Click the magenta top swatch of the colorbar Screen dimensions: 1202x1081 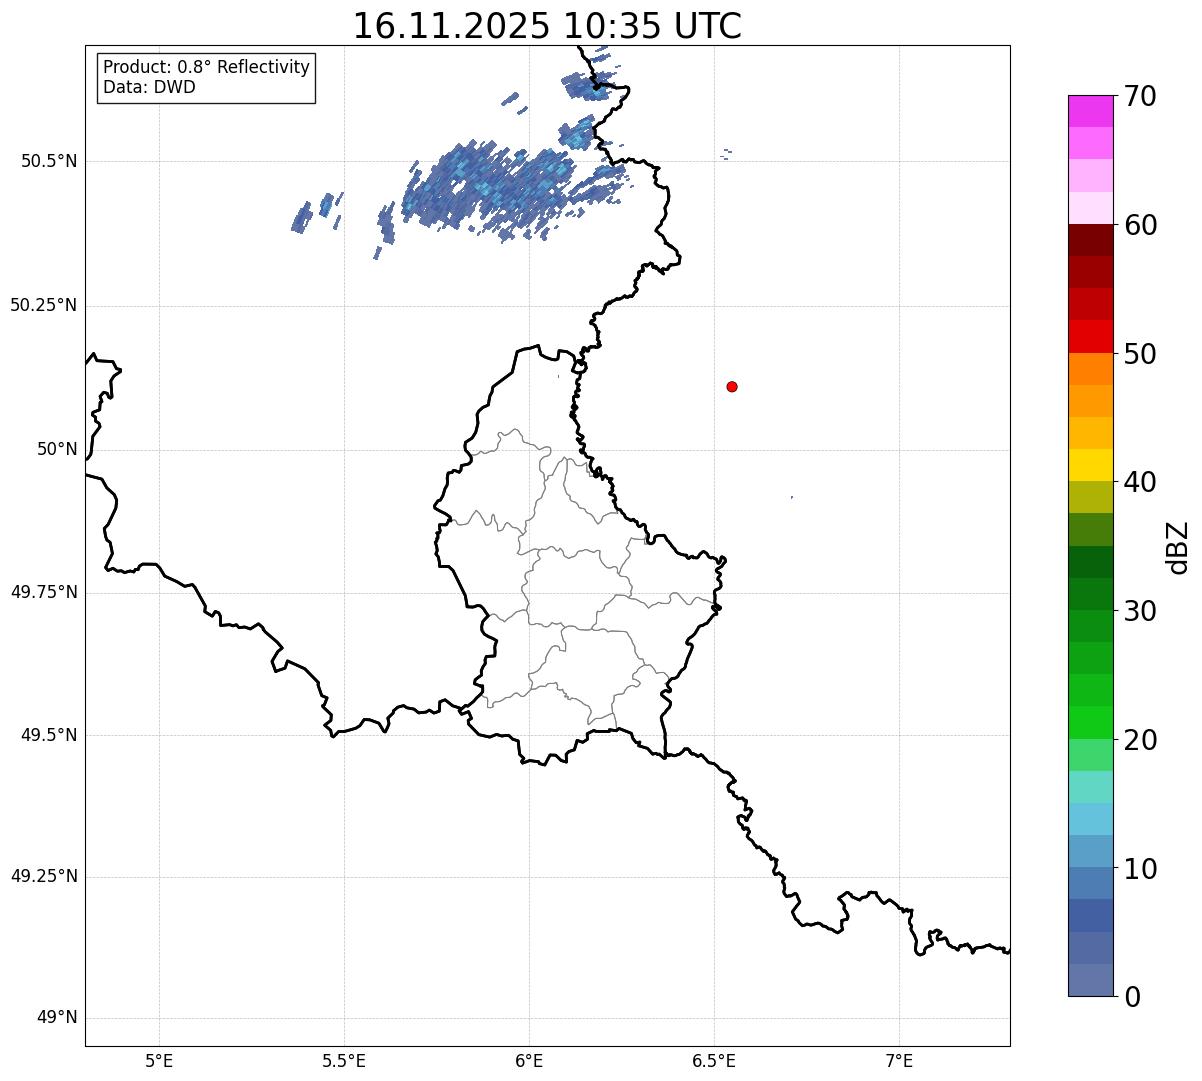(x=1091, y=111)
